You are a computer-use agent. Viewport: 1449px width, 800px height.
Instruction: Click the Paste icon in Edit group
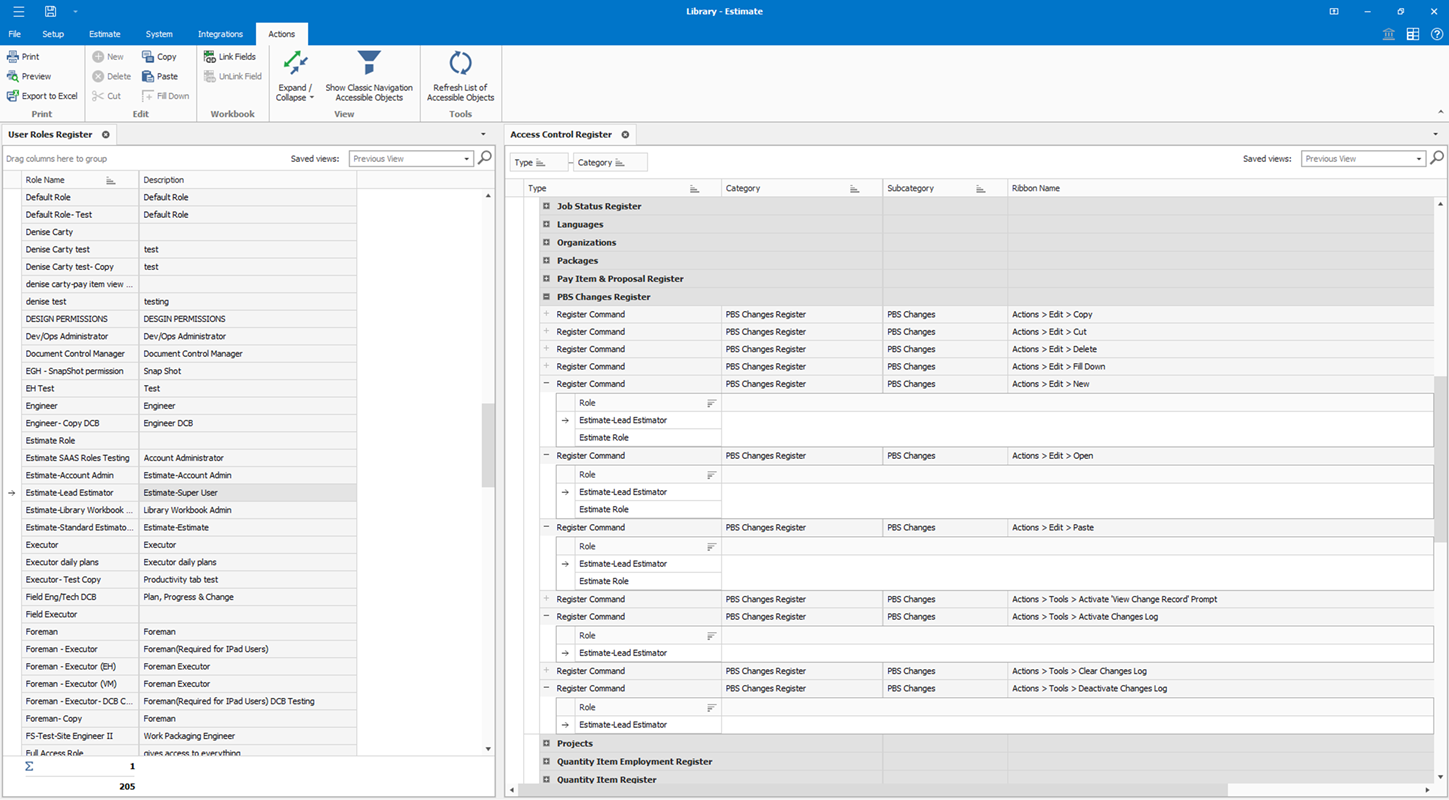tap(148, 76)
